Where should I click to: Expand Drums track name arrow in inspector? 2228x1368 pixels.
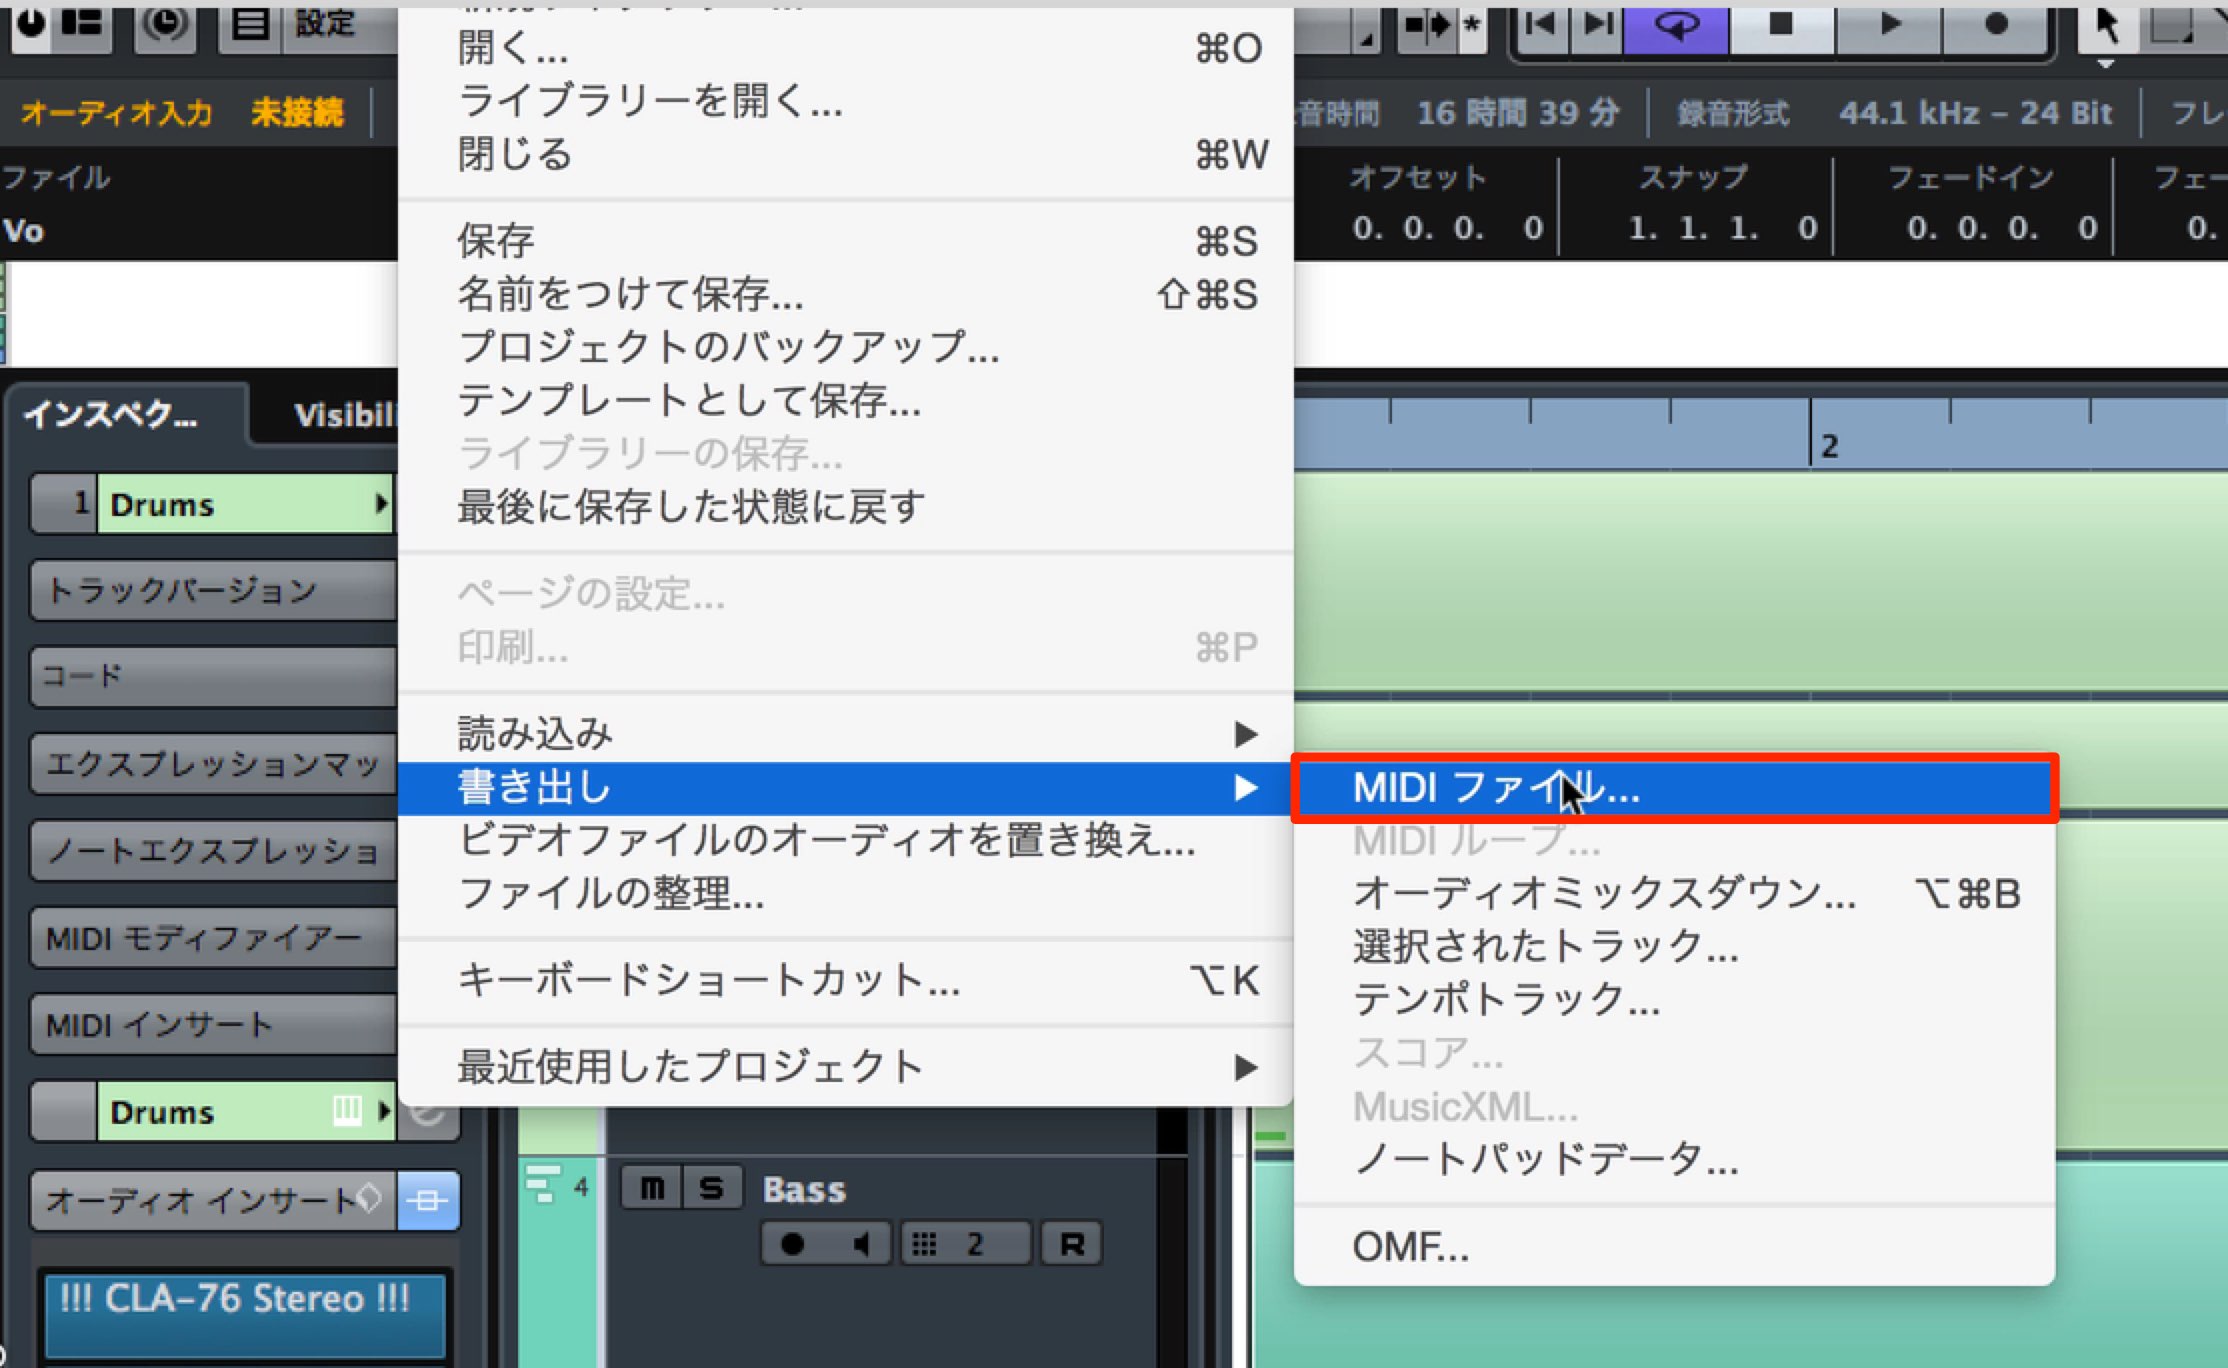381,503
